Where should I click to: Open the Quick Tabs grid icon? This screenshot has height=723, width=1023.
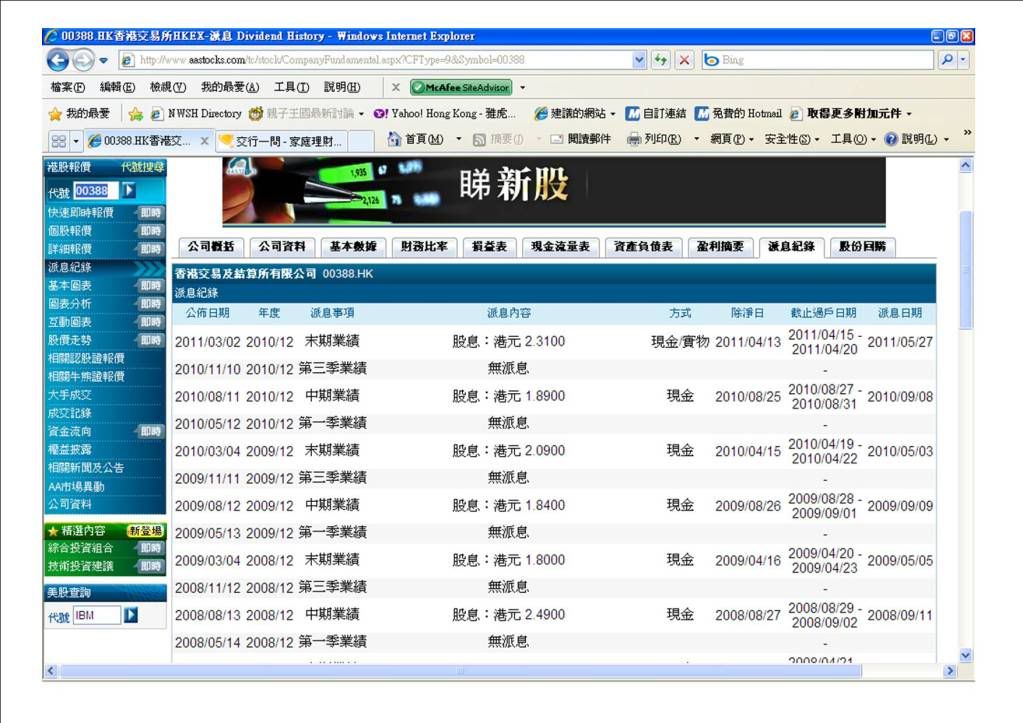point(59,141)
